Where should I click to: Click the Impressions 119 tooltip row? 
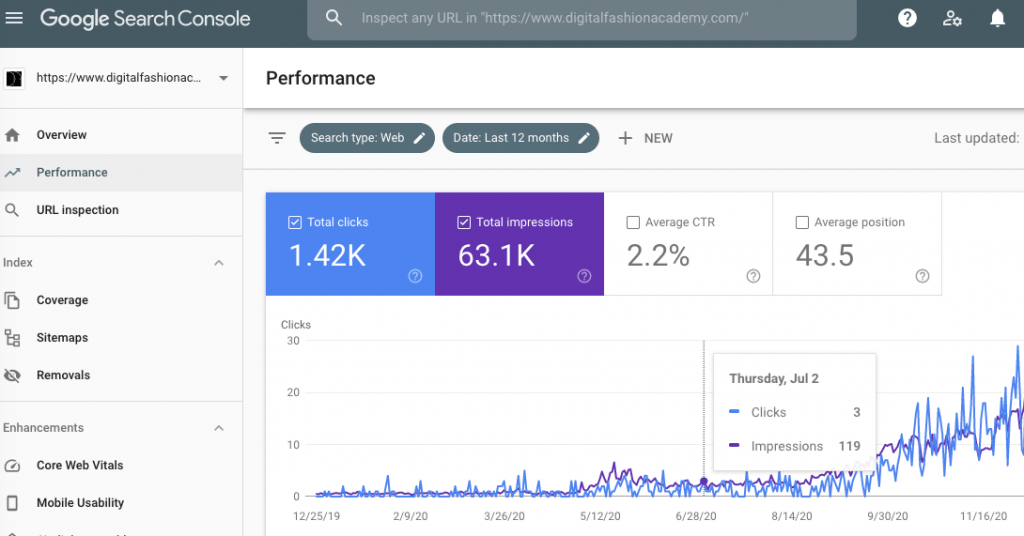tap(794, 446)
